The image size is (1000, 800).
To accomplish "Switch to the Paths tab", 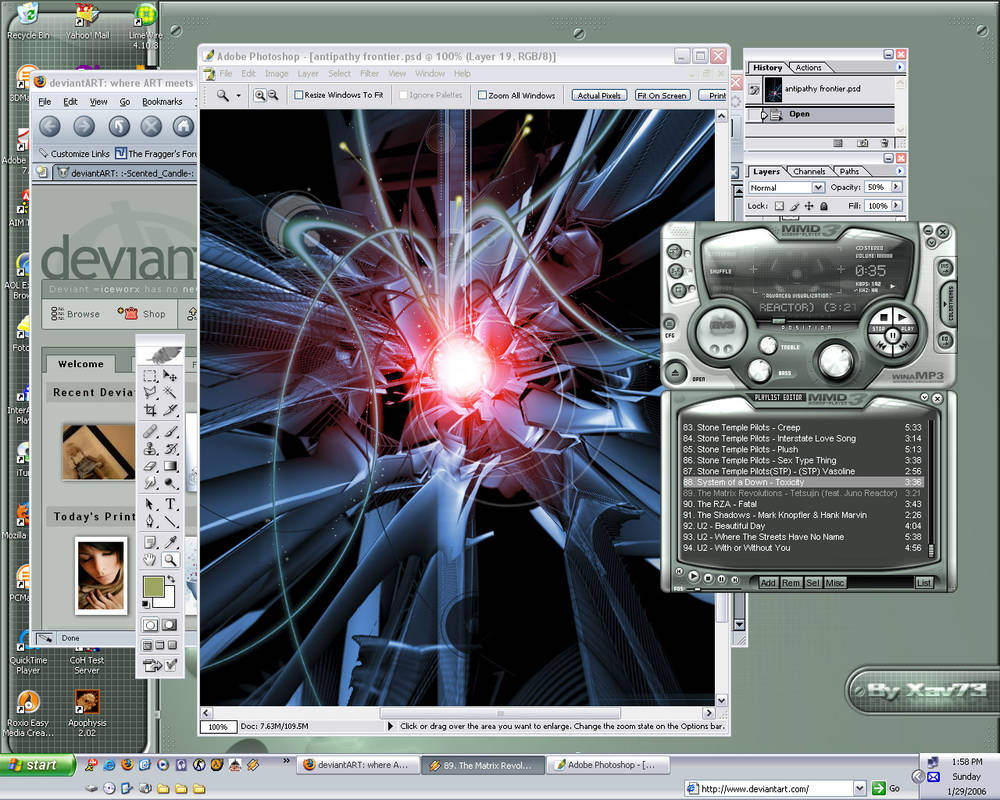I will point(849,171).
